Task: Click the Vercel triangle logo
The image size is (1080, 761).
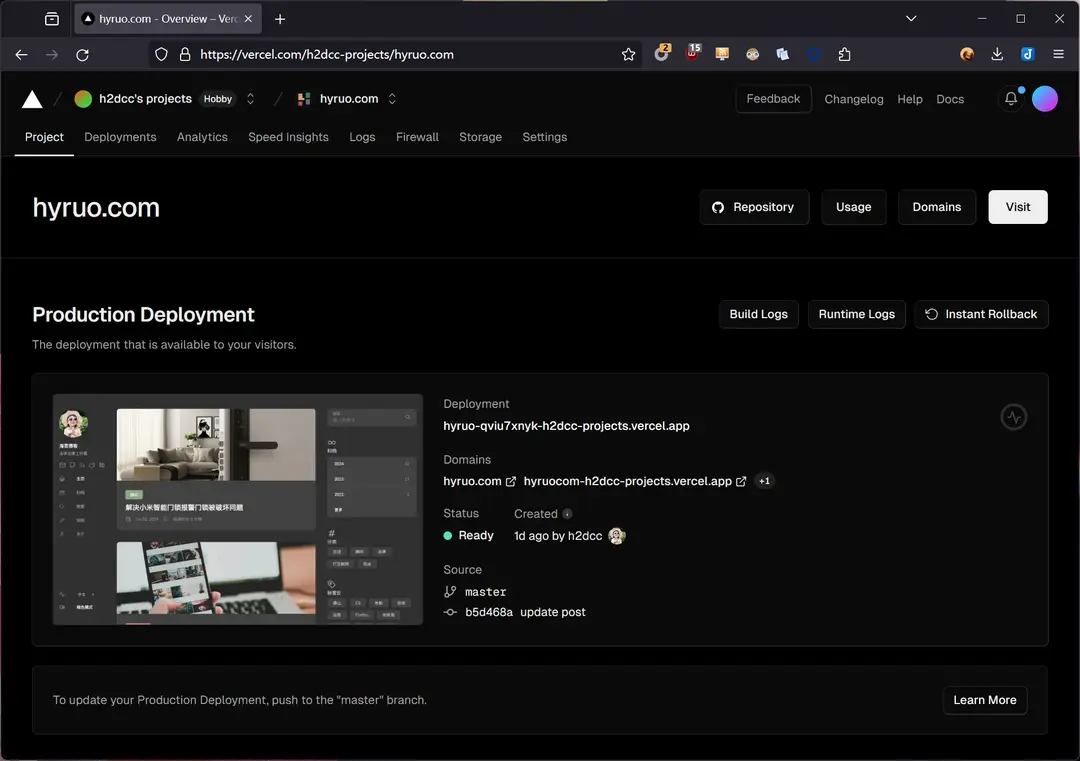Action: tap(32, 99)
